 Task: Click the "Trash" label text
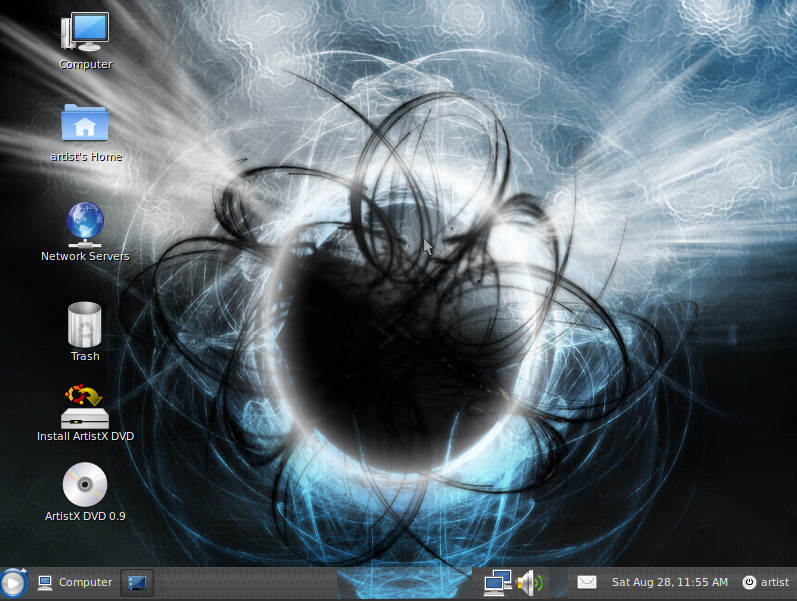[x=85, y=356]
